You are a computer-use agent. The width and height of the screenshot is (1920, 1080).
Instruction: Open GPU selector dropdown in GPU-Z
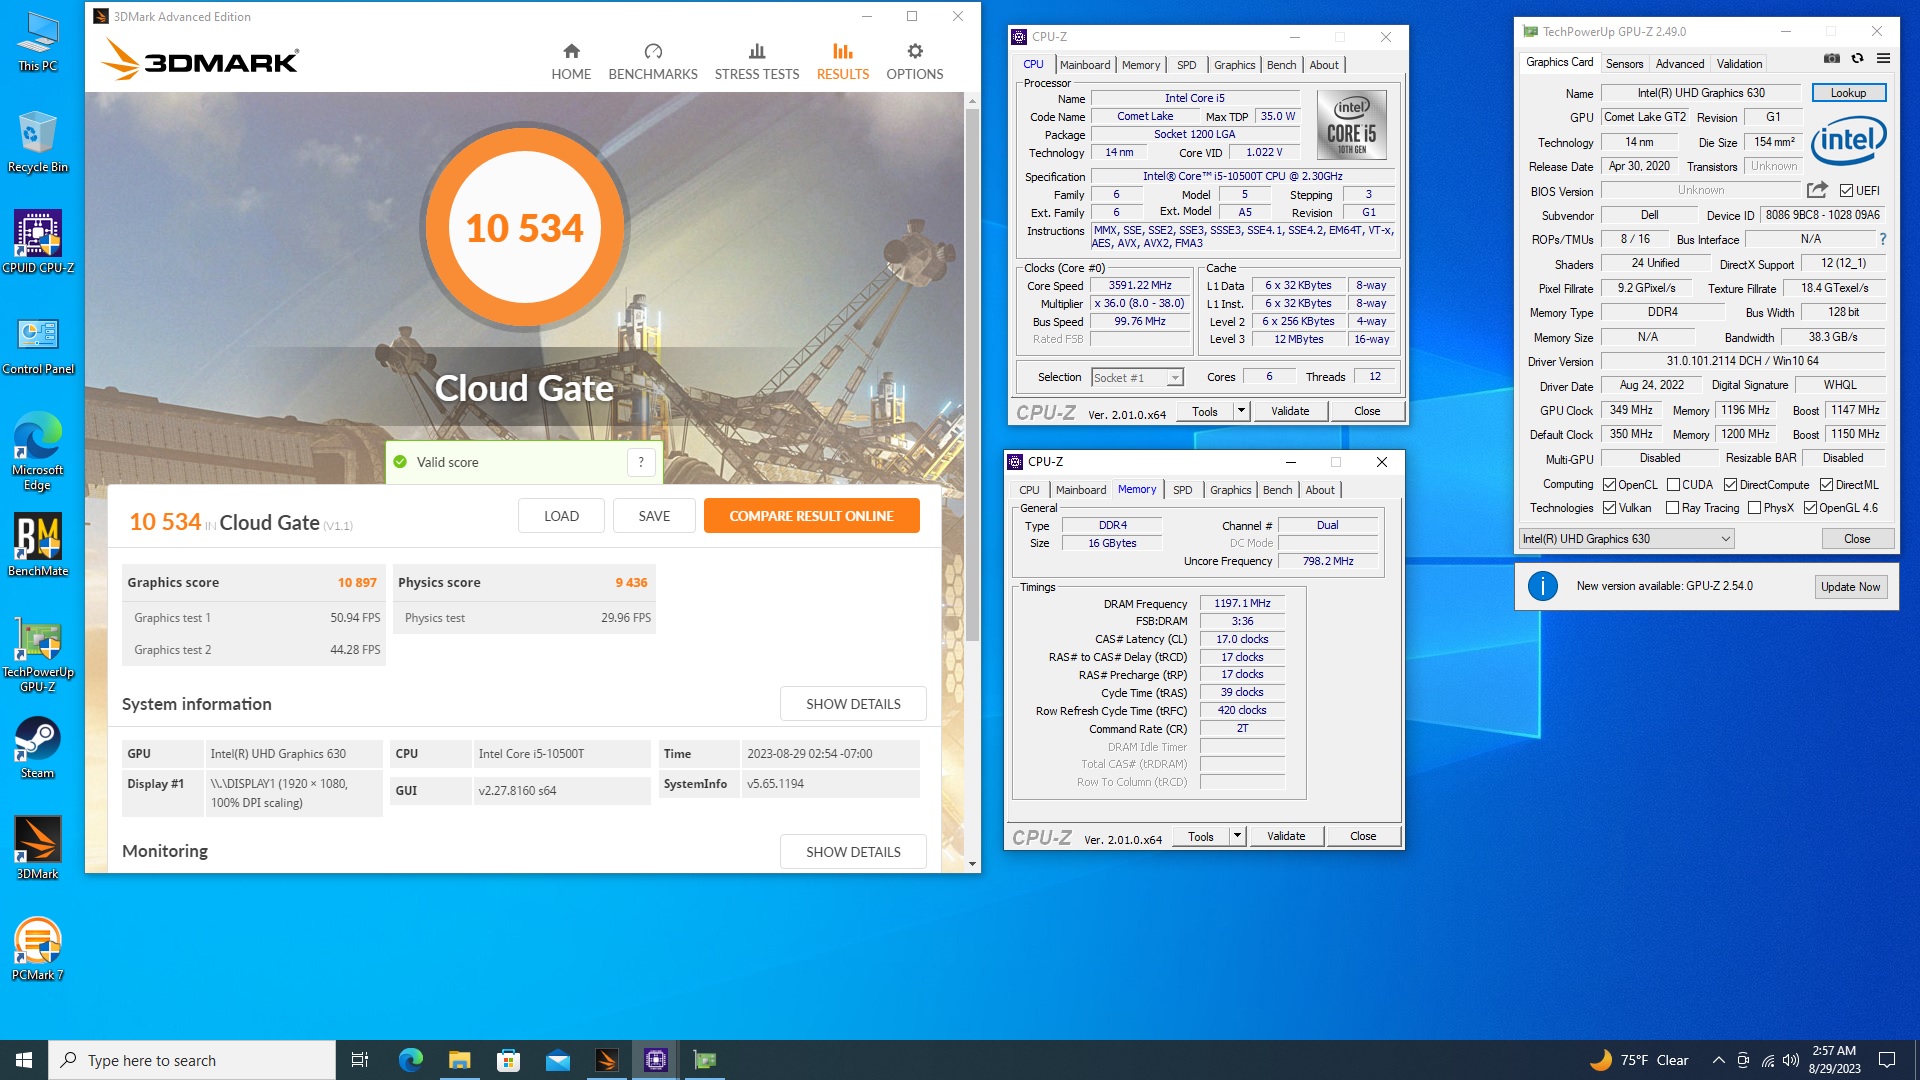(1626, 539)
